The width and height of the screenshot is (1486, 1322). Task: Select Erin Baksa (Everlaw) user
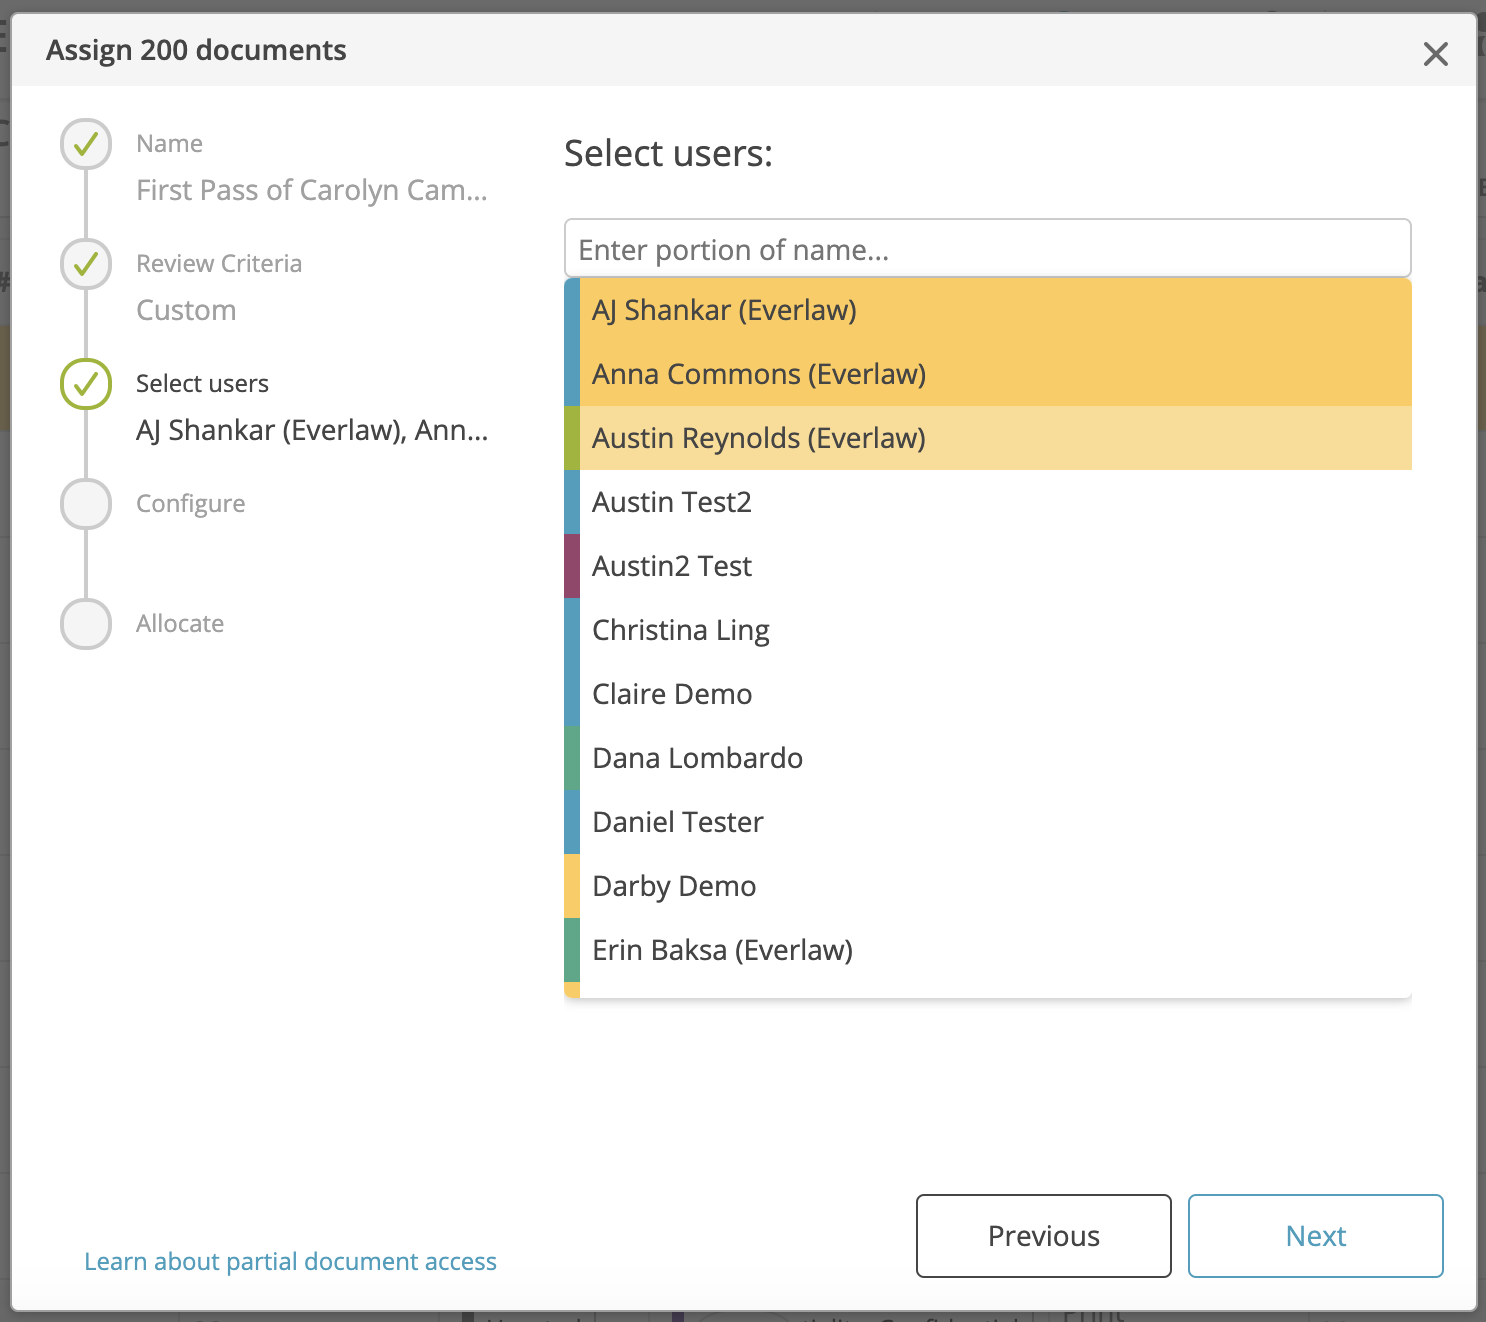point(988,950)
